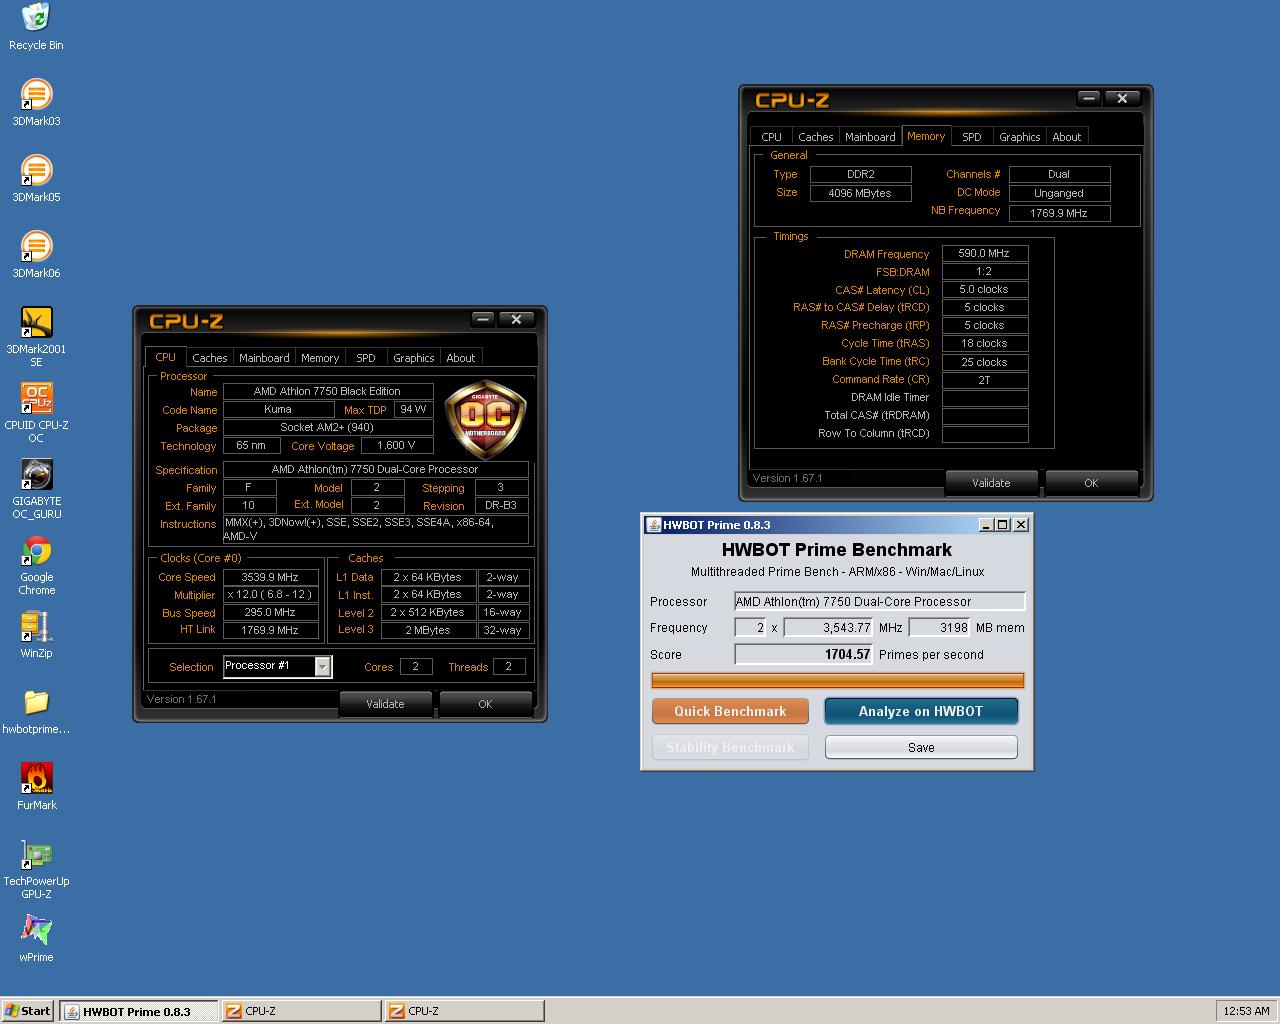Click the Core Speed value 3539.9 MHz
Screen dimensions: 1280x1024
tap(270, 577)
